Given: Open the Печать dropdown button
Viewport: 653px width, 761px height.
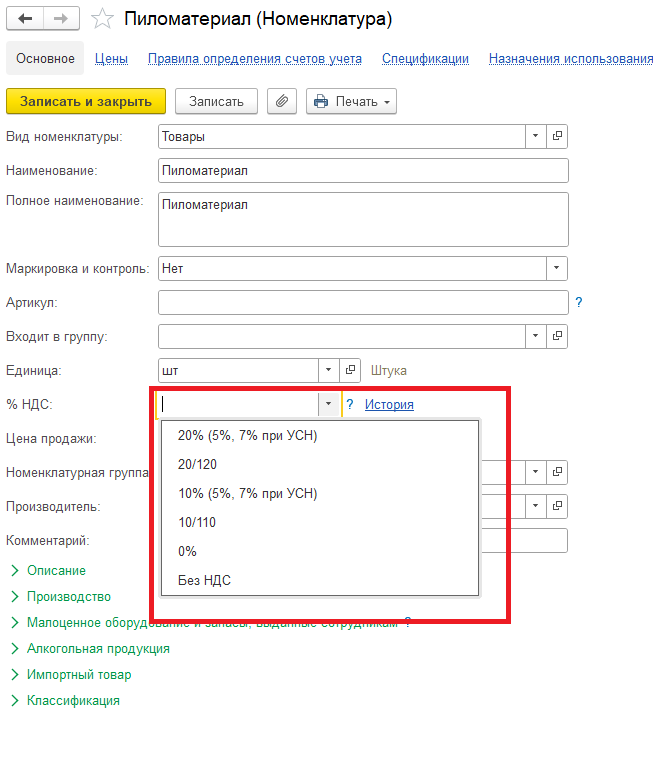Looking at the screenshot, I should click(351, 101).
